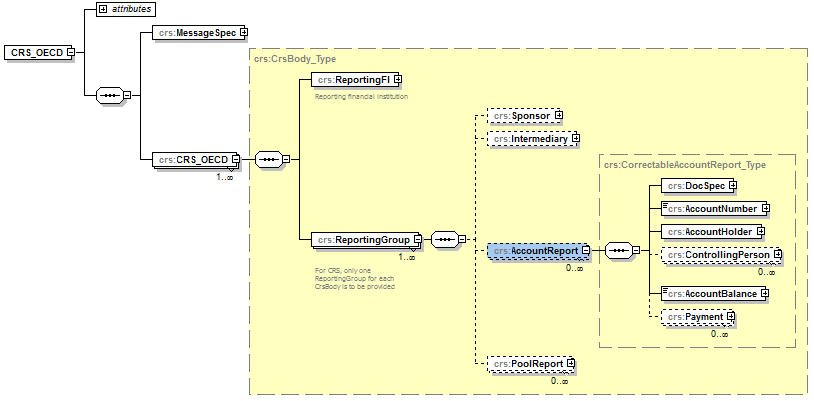Select the crs:MessageSpec element box

pos(200,33)
